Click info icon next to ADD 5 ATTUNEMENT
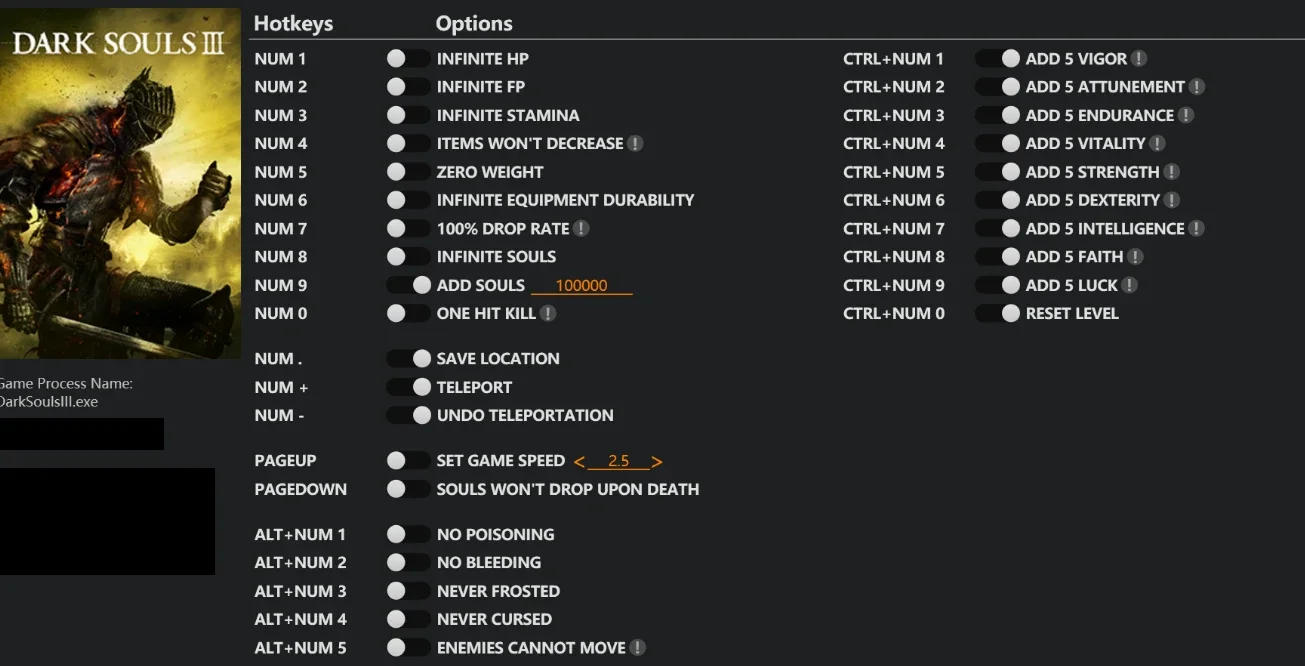Image resolution: width=1305 pixels, height=666 pixels. (x=1197, y=87)
